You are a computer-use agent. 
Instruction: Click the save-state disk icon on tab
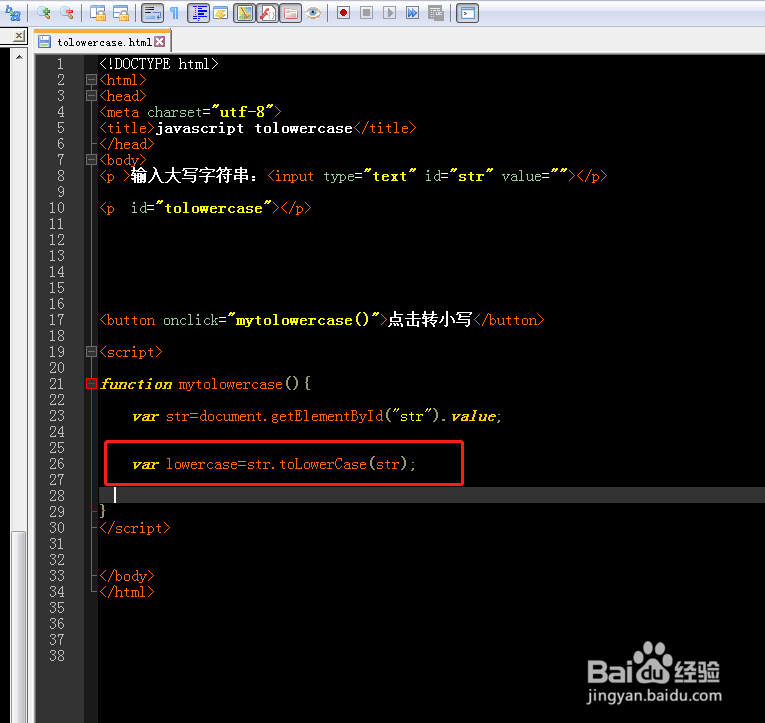pos(44,42)
